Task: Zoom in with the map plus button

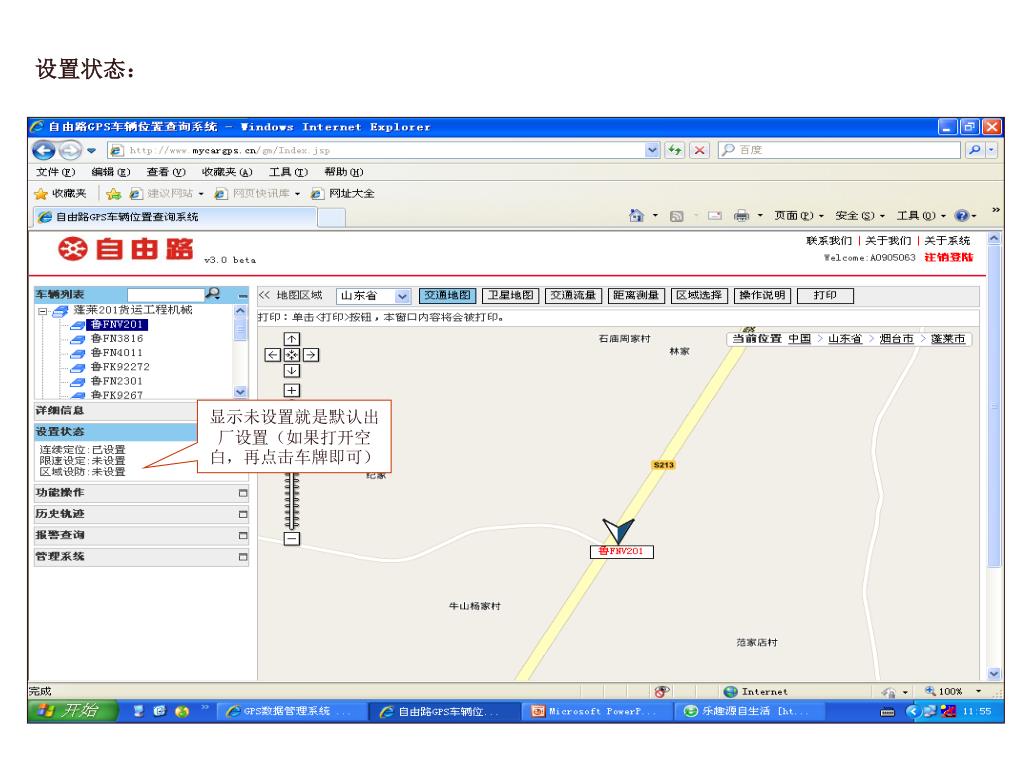Action: 292,391
